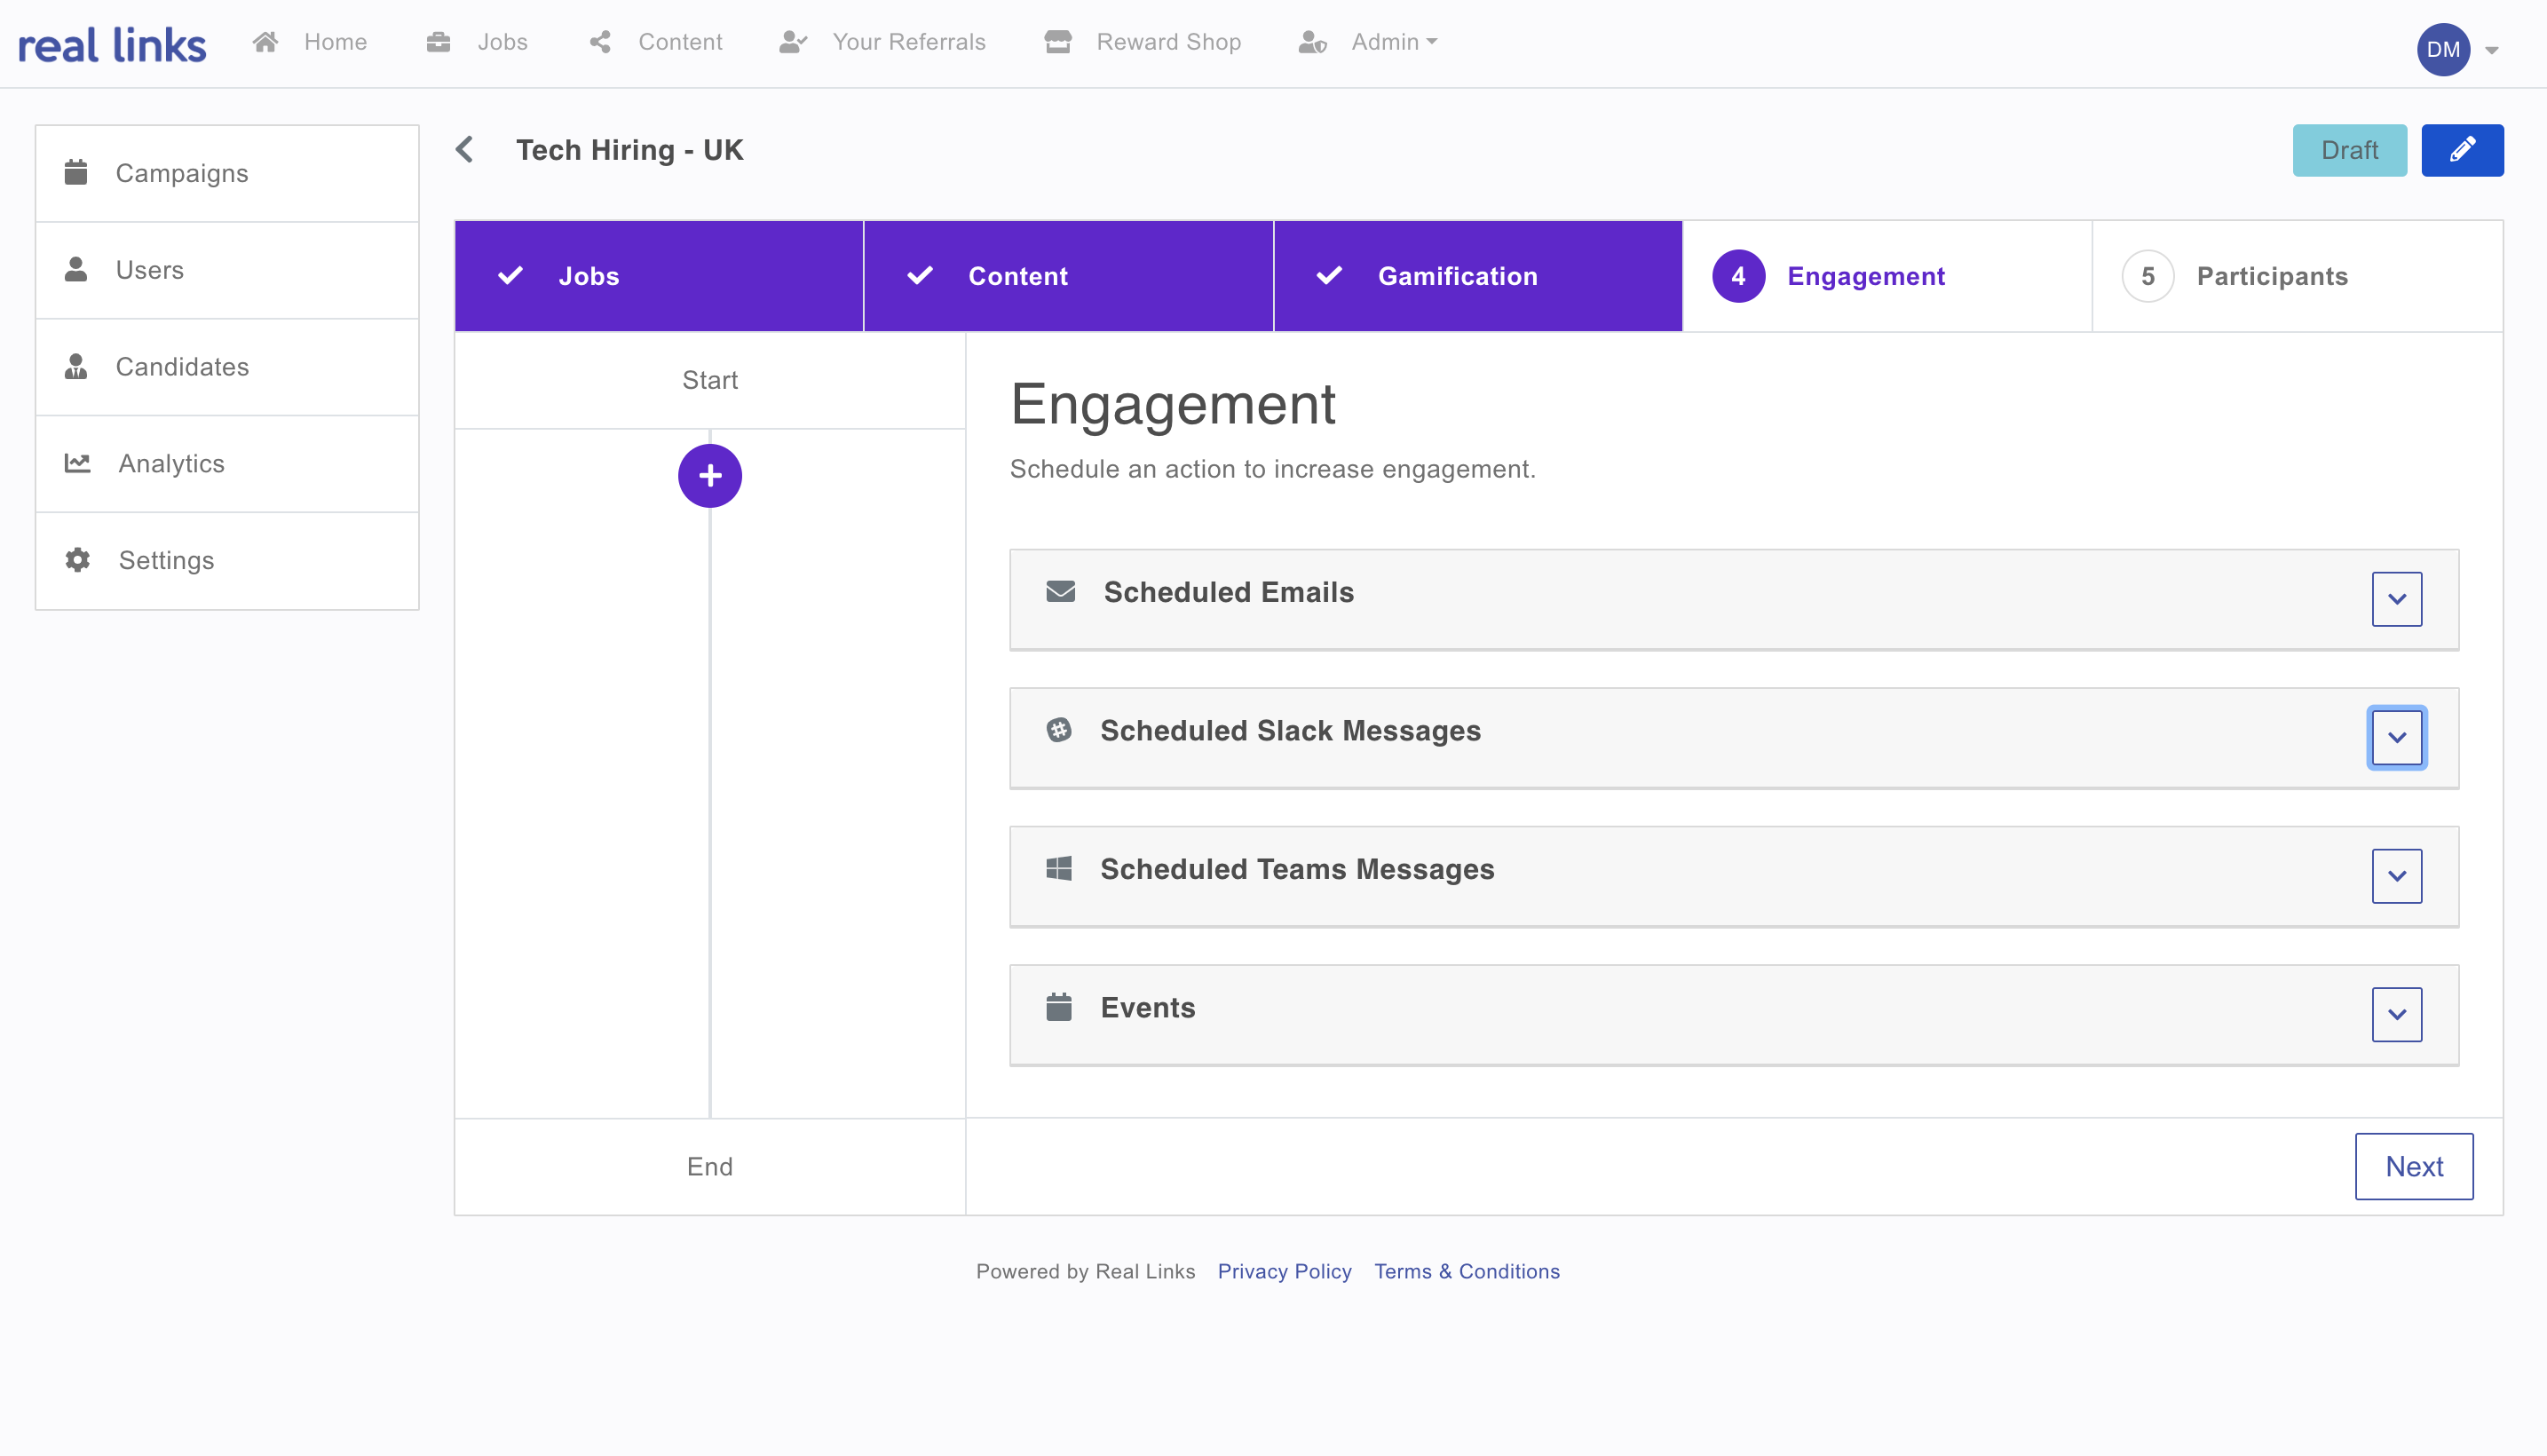The image size is (2547, 1456).
Task: Go to the Gamification step tab
Action: pos(1456,276)
